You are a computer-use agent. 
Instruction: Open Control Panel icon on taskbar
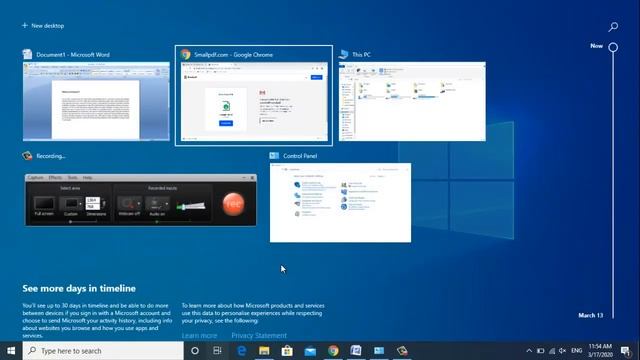pyautogui.click(x=379, y=351)
